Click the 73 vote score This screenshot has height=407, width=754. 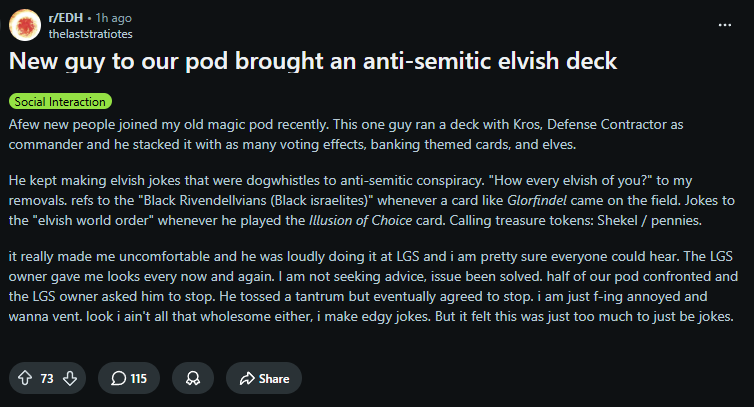[47, 379]
